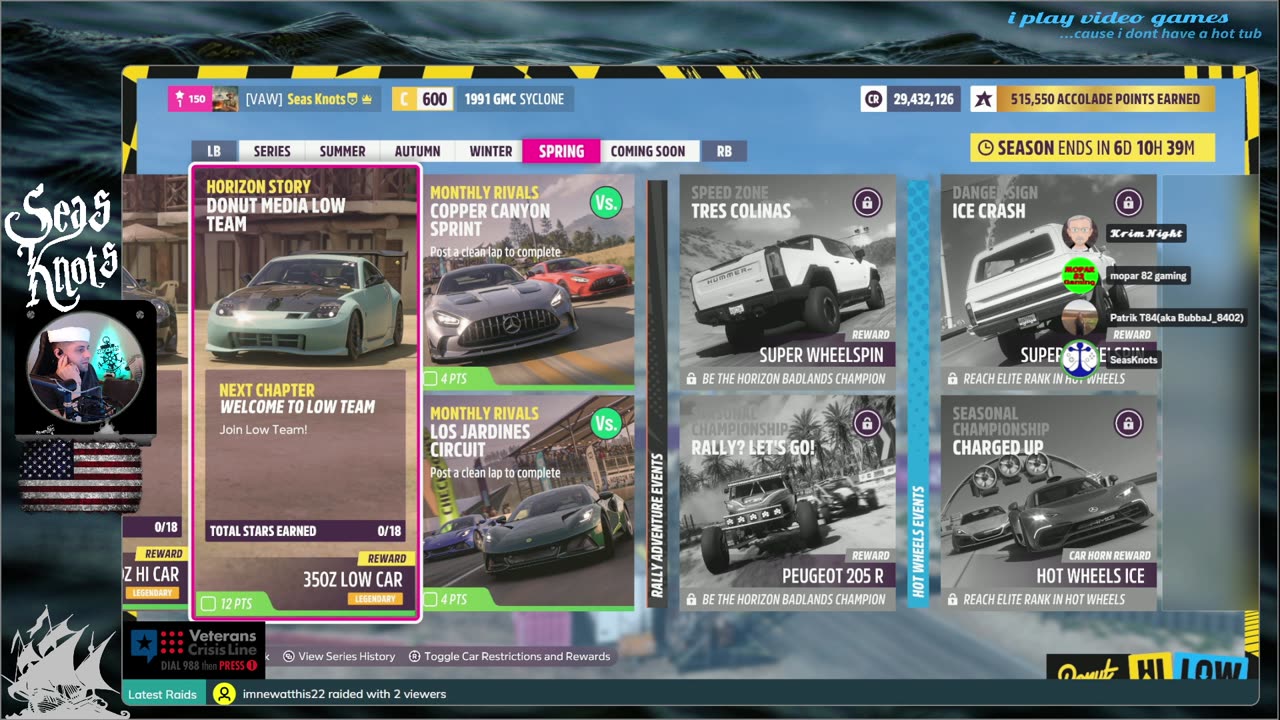Click the LB bumper button

pos(214,151)
